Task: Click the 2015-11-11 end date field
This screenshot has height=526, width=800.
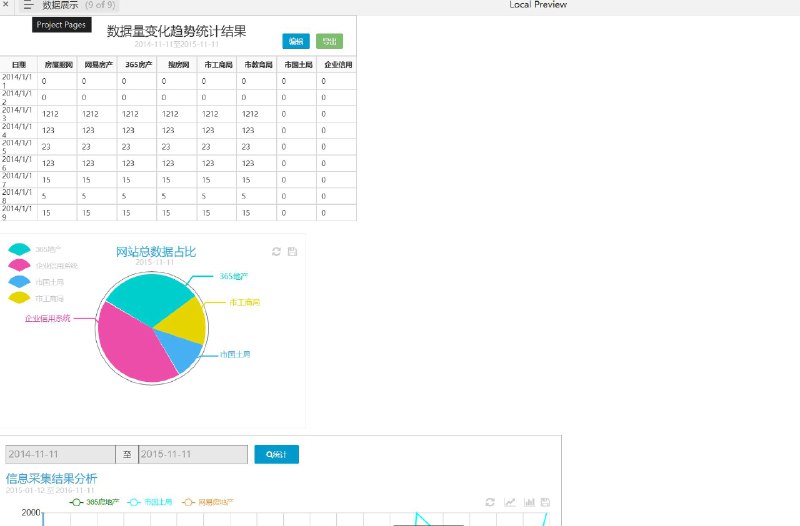Action: pyautogui.click(x=193, y=454)
